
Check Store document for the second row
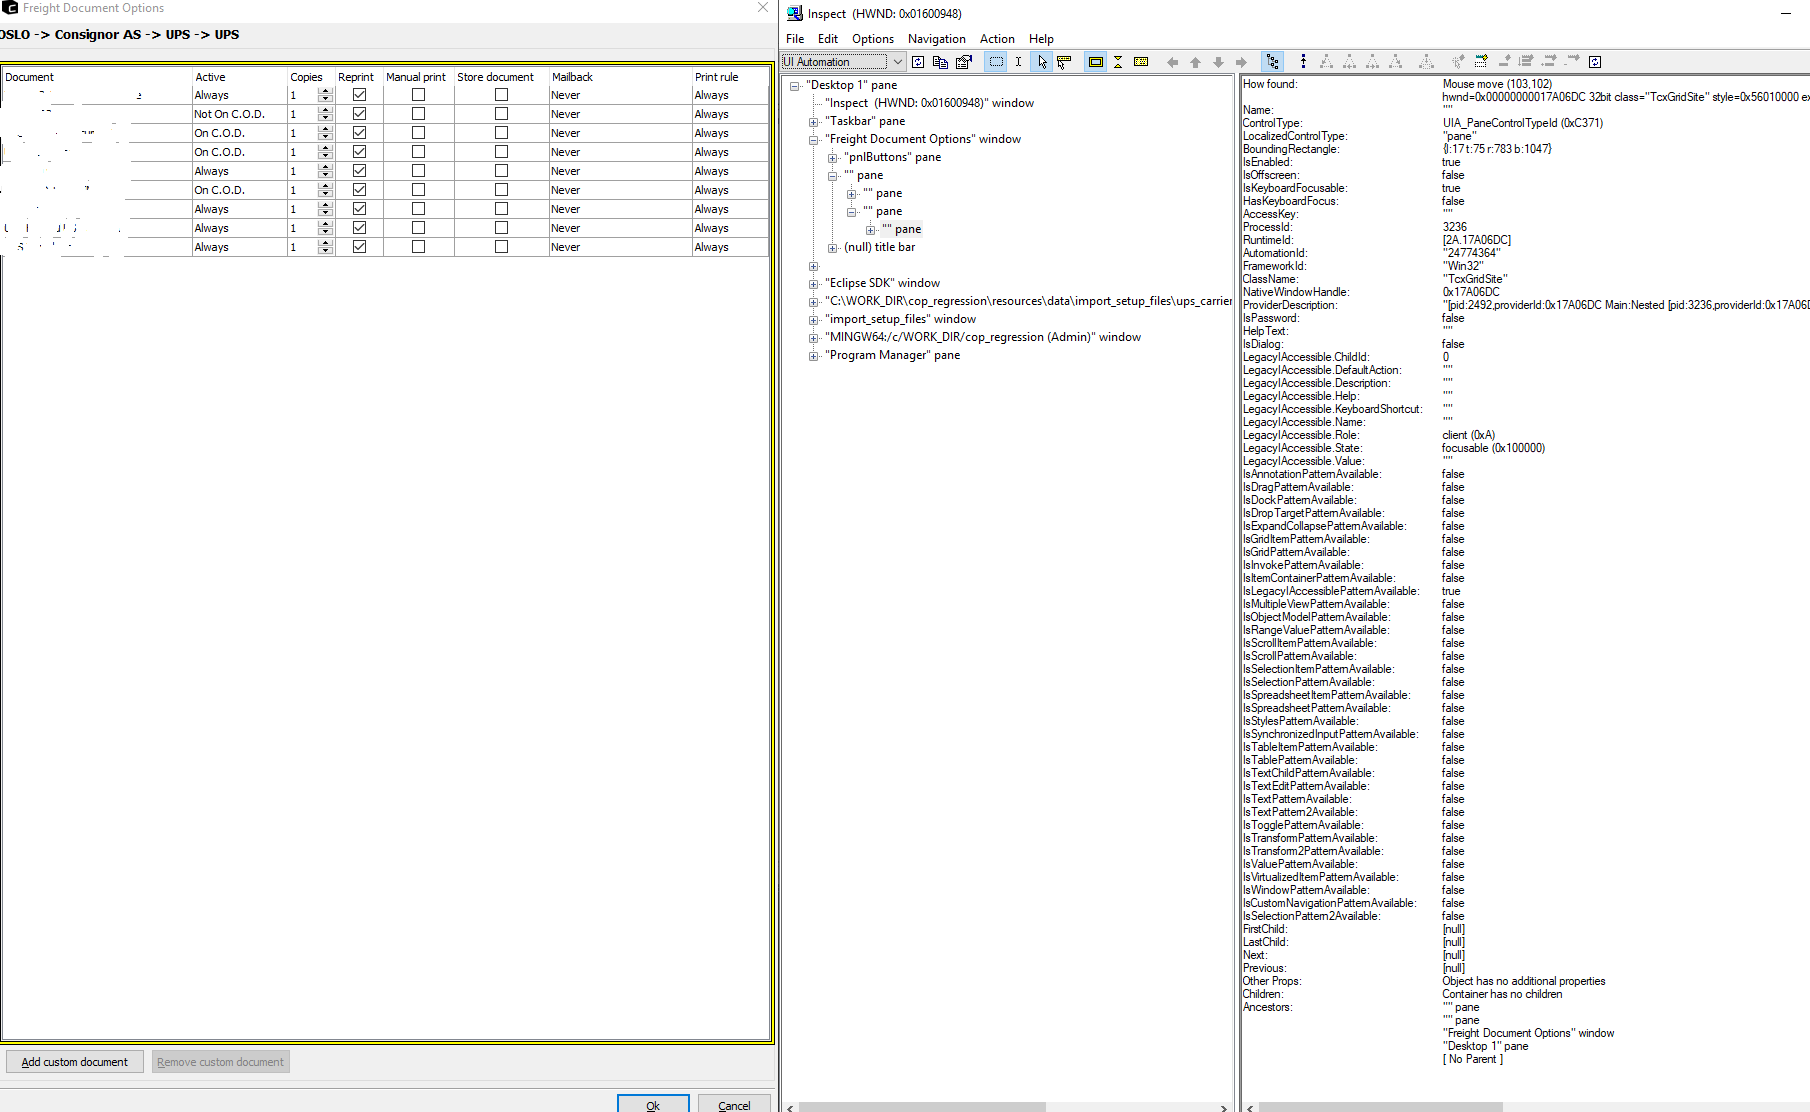(500, 113)
